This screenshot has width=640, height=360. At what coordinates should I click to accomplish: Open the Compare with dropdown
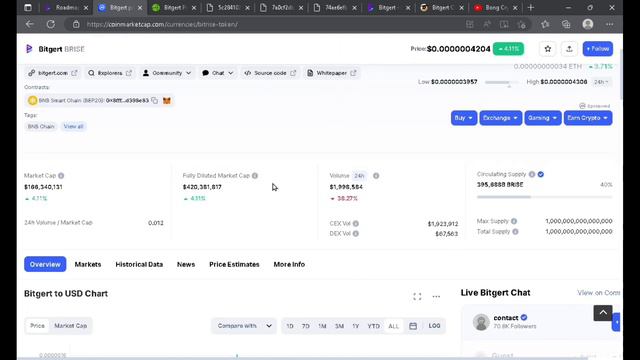click(x=244, y=326)
